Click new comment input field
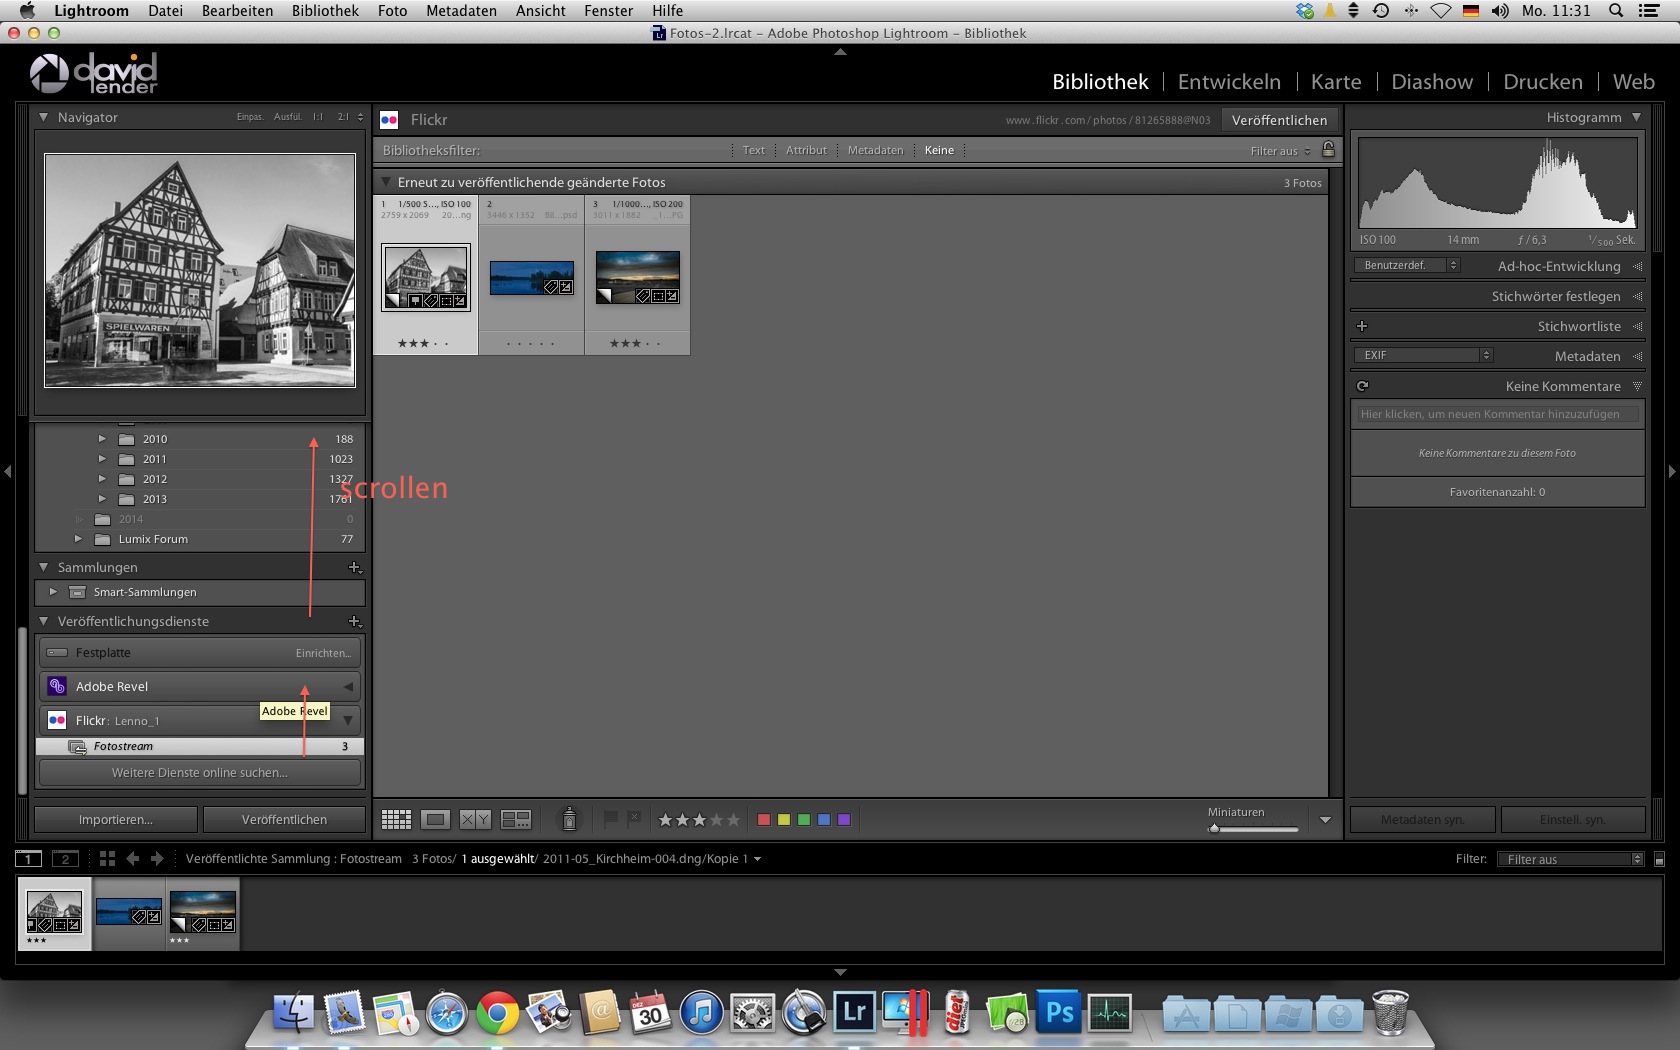1680x1050 pixels. click(x=1497, y=414)
